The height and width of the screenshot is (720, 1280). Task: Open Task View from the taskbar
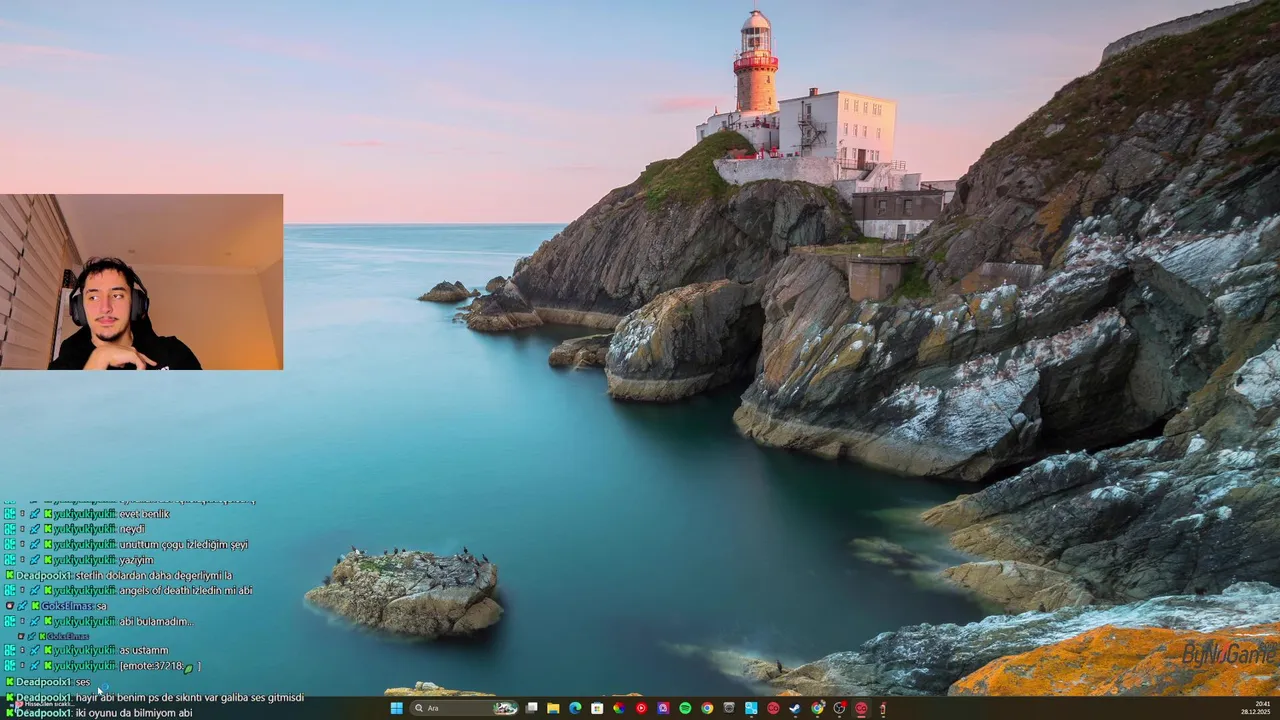coord(531,708)
